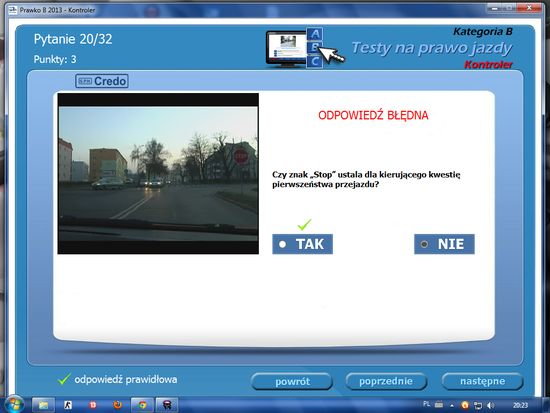Show hidden tray icons arrow
The image size is (550, 413).
(452, 406)
